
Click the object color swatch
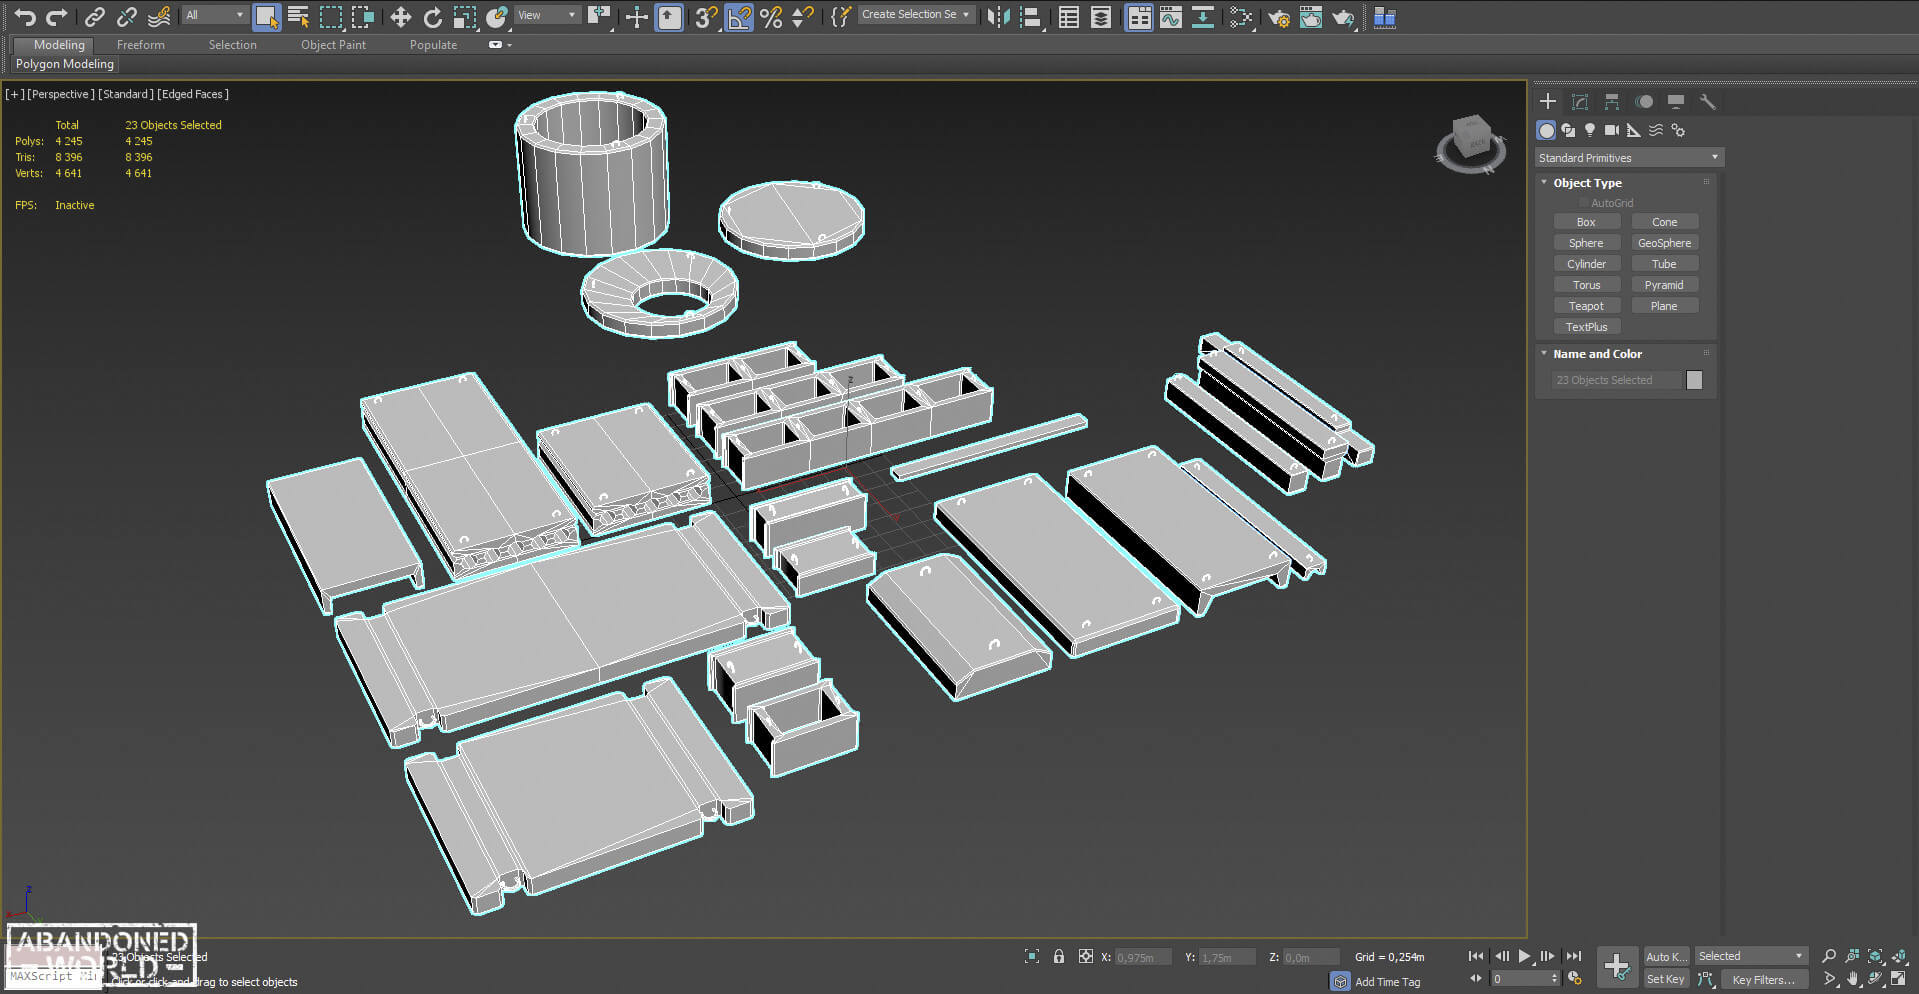[x=1694, y=380]
